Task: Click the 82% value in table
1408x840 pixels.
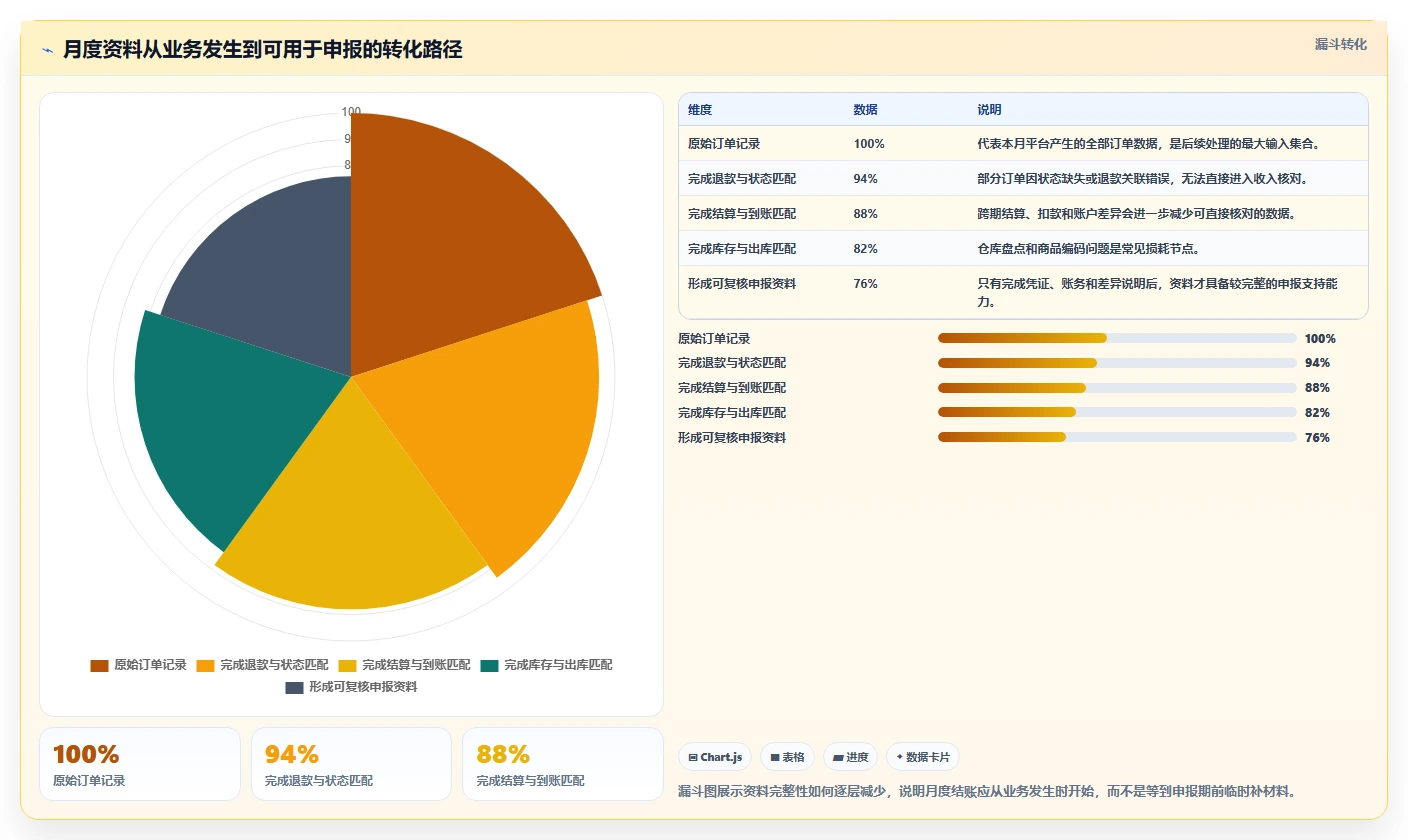Action: (x=866, y=249)
